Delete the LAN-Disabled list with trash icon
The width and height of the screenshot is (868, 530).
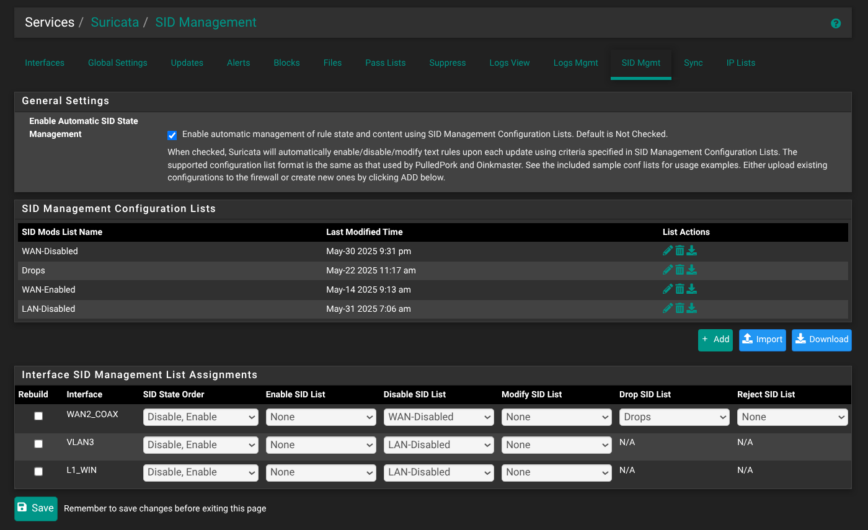point(680,308)
